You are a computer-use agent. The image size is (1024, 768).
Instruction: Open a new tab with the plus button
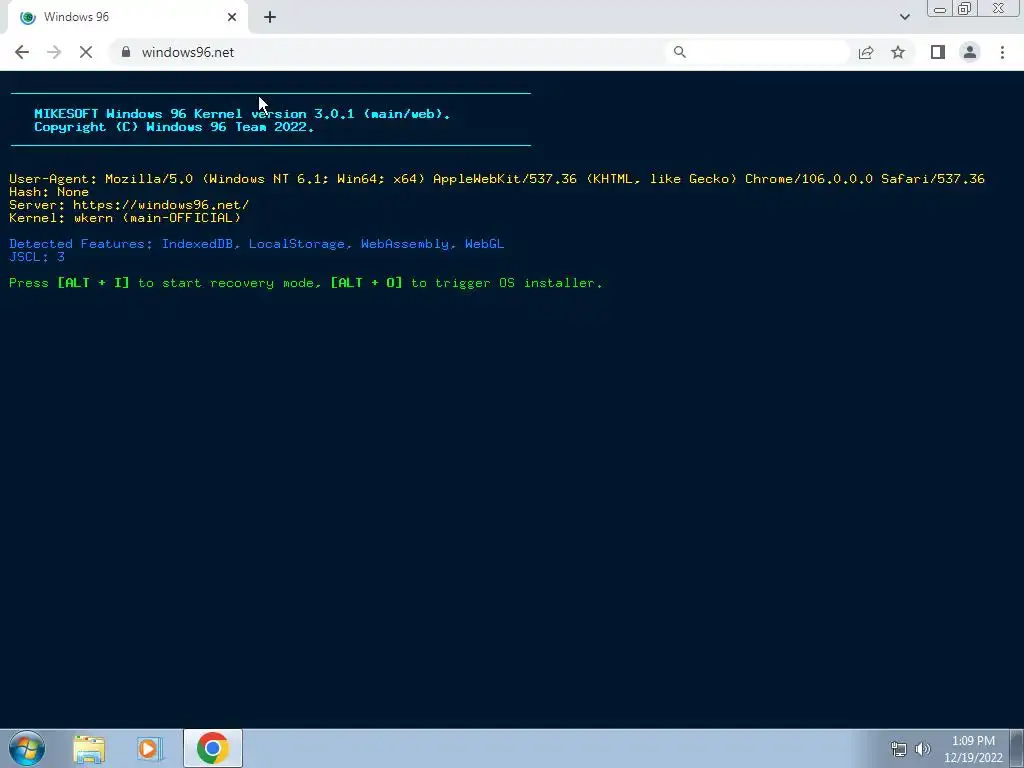[270, 17]
